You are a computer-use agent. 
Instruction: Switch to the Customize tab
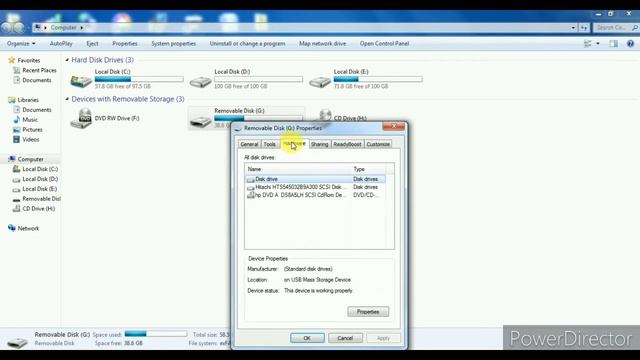tap(378, 144)
